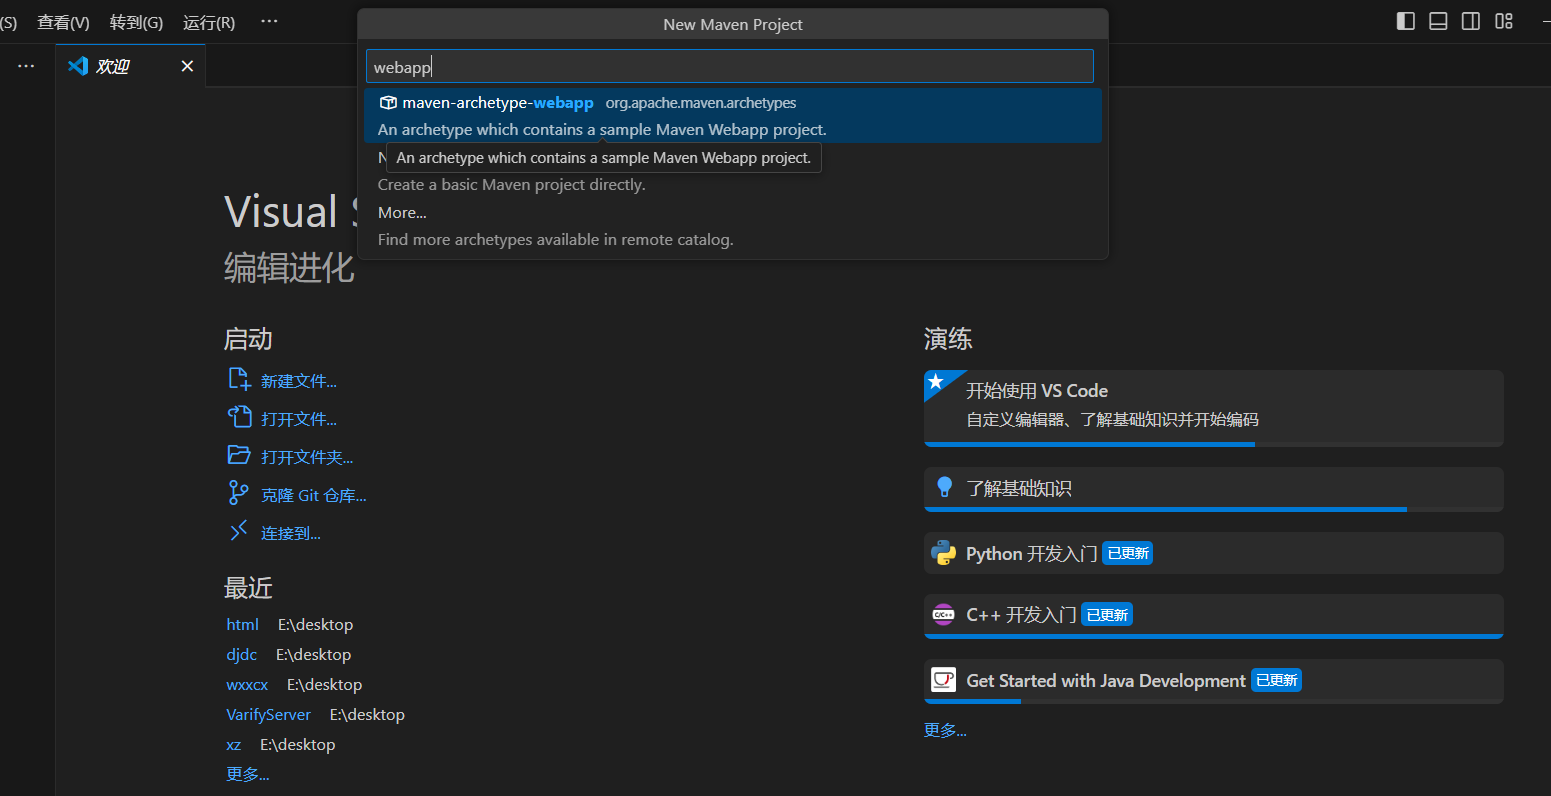Toggle secondary side bar layout icon
The image size is (1551, 796).
point(1471,21)
